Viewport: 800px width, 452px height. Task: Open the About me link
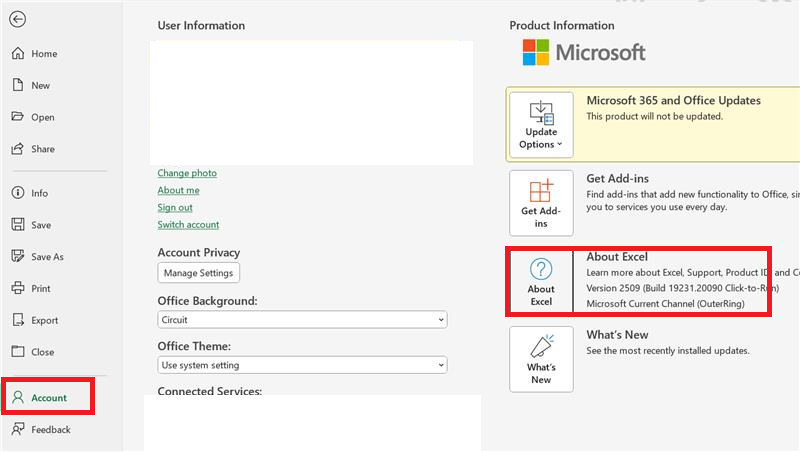179,190
